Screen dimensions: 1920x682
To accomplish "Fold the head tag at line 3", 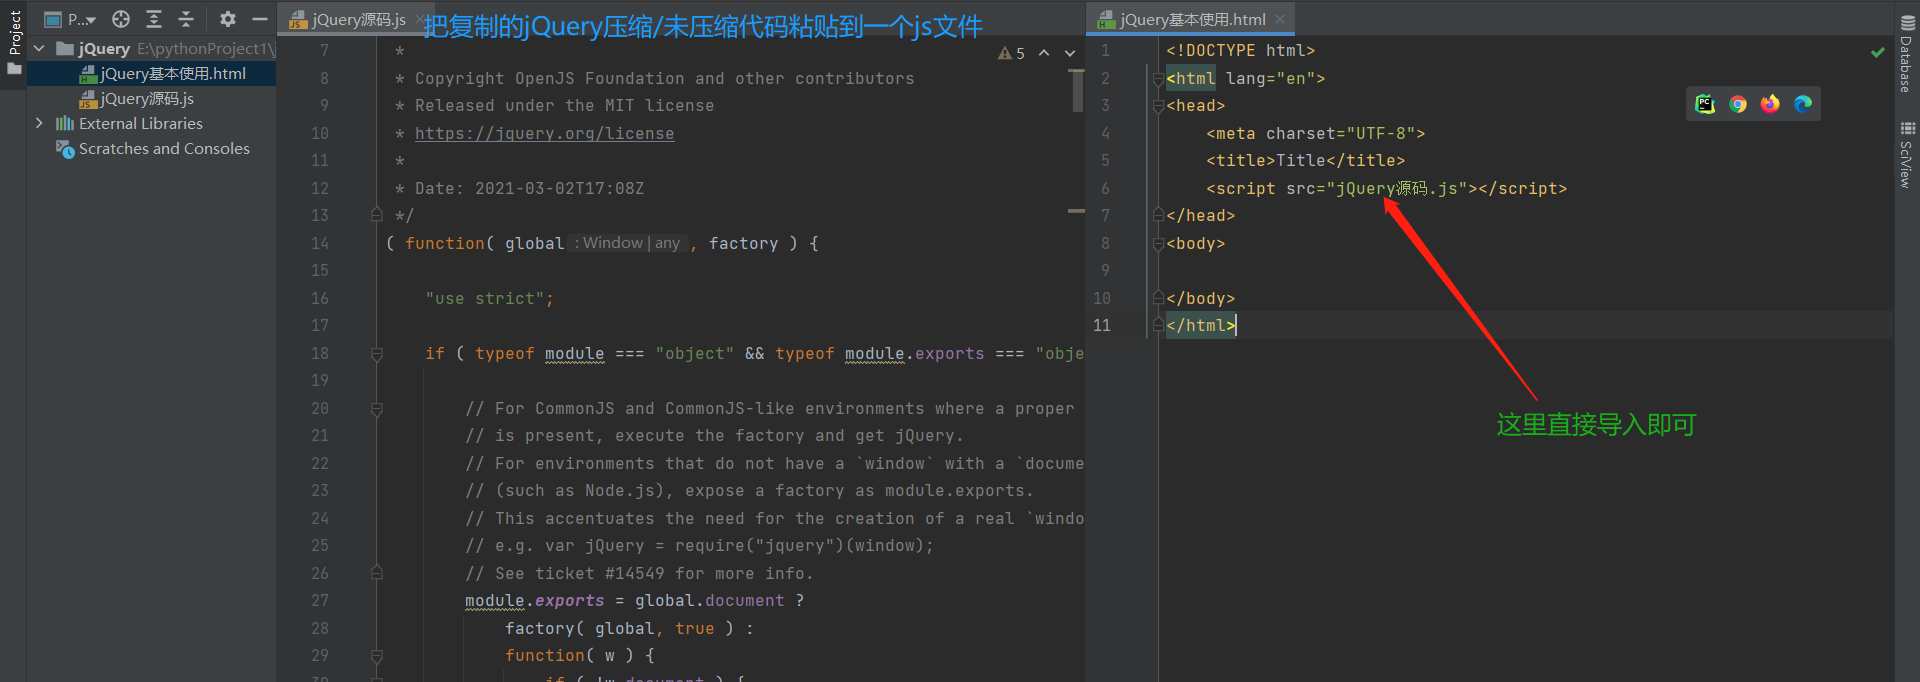I will [x=1158, y=105].
